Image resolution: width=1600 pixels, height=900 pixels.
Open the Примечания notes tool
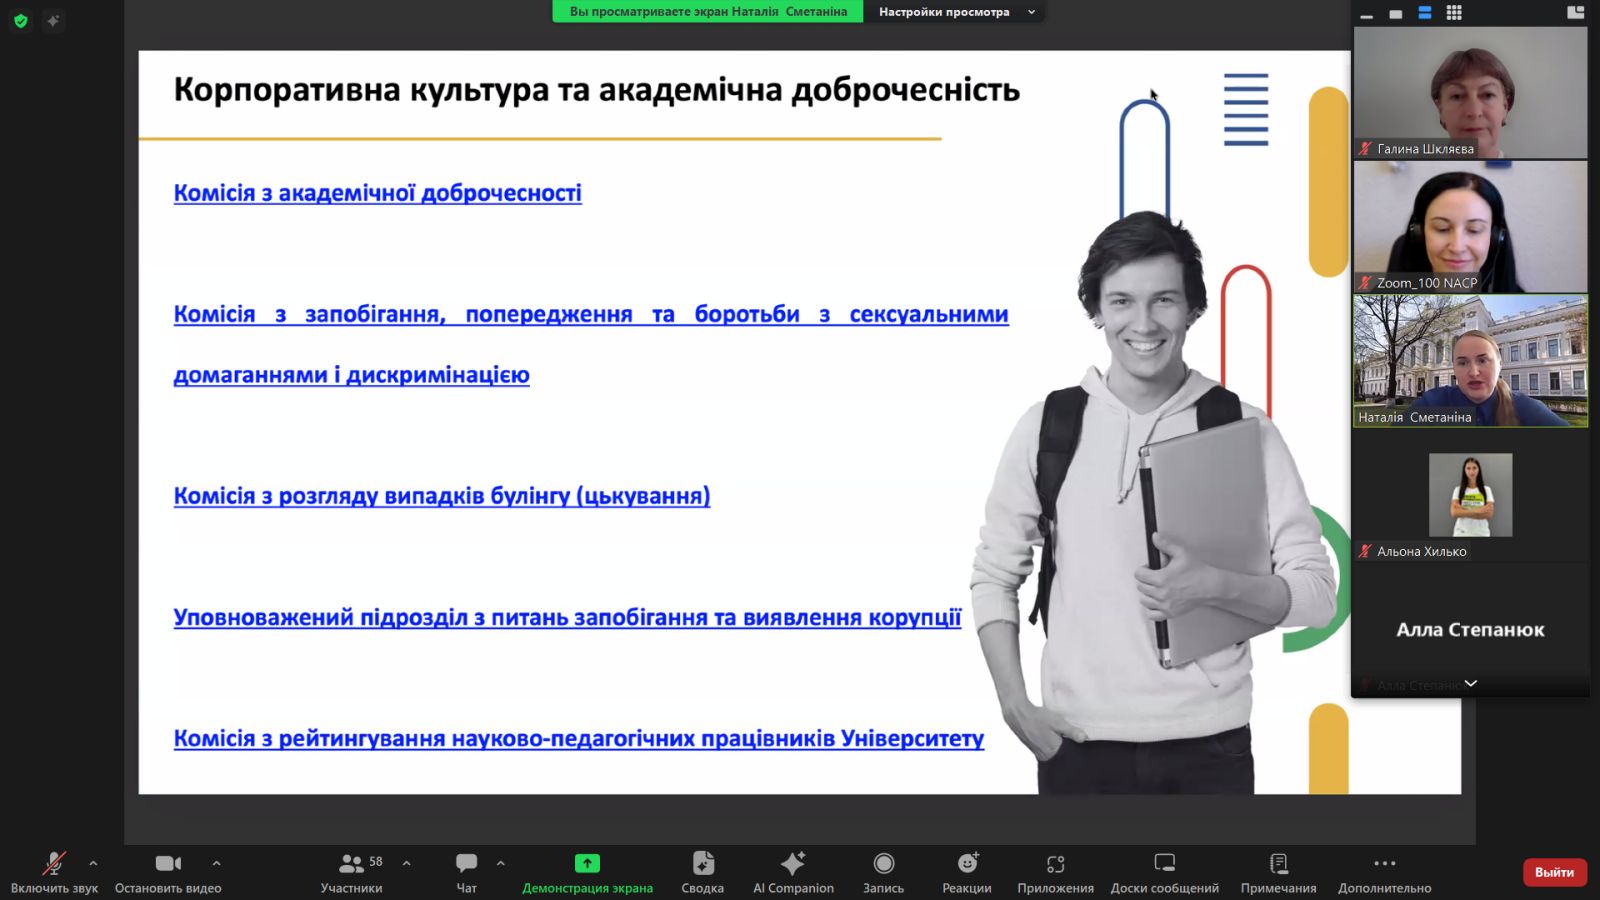(1278, 871)
